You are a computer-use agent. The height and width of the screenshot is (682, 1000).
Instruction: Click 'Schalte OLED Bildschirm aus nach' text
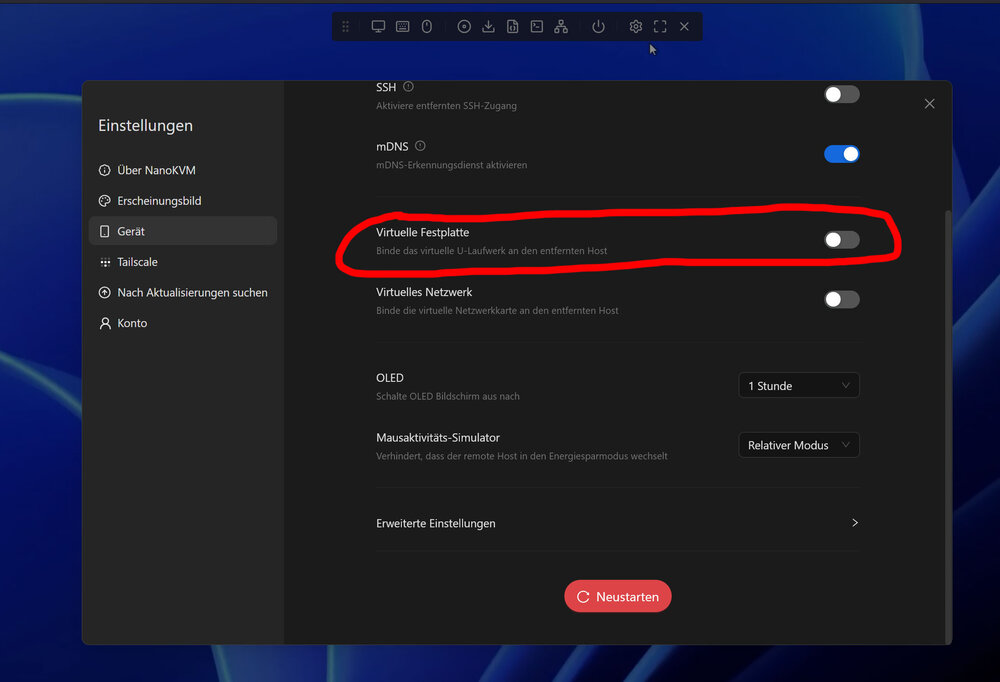[x=448, y=396]
